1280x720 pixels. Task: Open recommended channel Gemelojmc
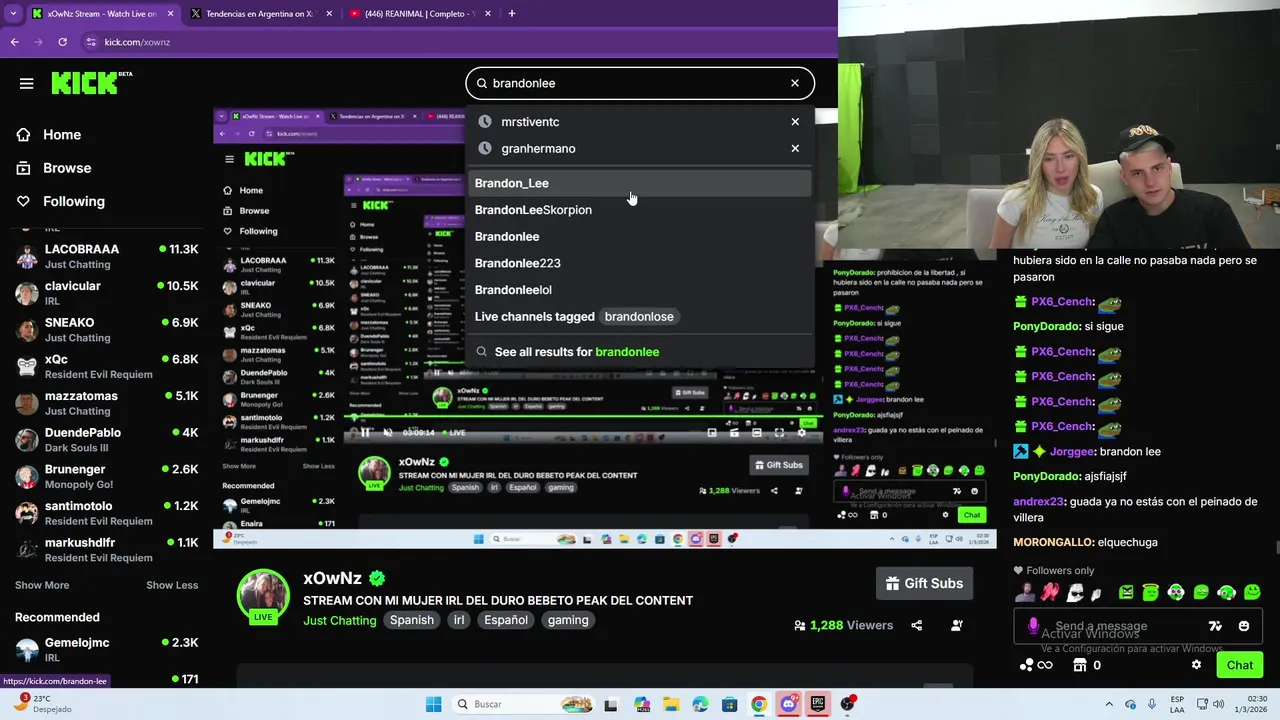coord(106,649)
